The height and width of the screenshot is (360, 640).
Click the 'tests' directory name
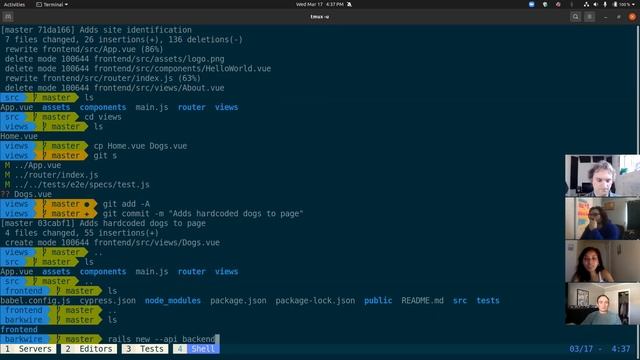click(488, 300)
